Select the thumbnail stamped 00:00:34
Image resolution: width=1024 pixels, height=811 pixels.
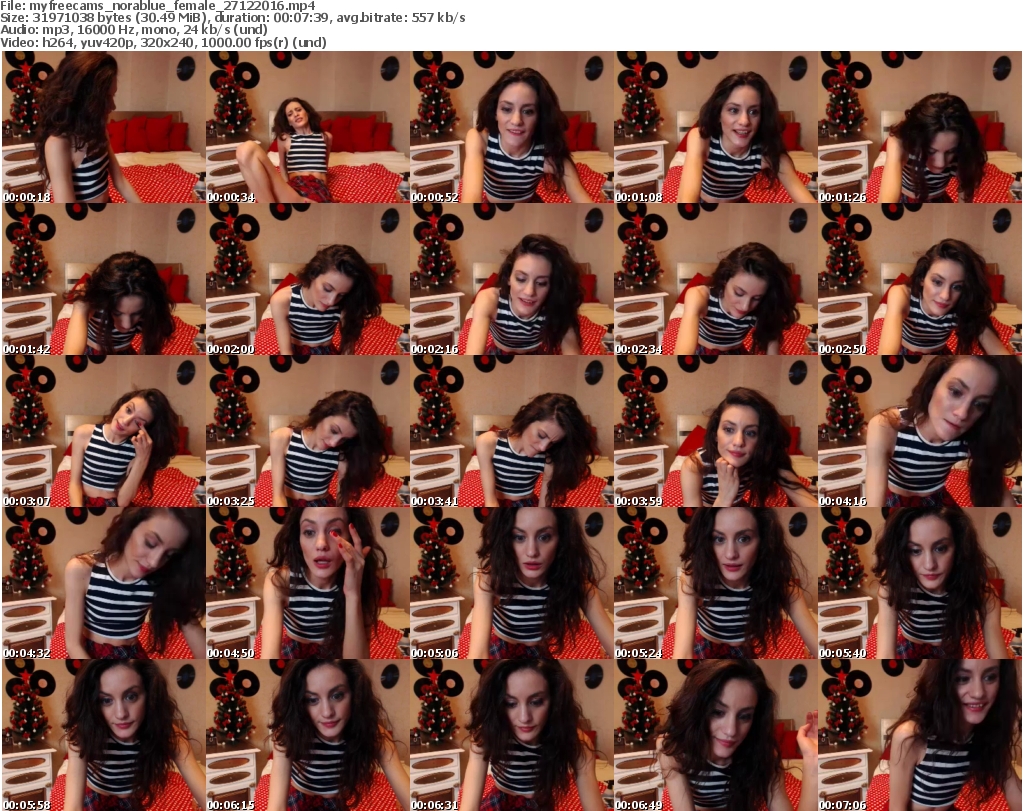(x=308, y=127)
